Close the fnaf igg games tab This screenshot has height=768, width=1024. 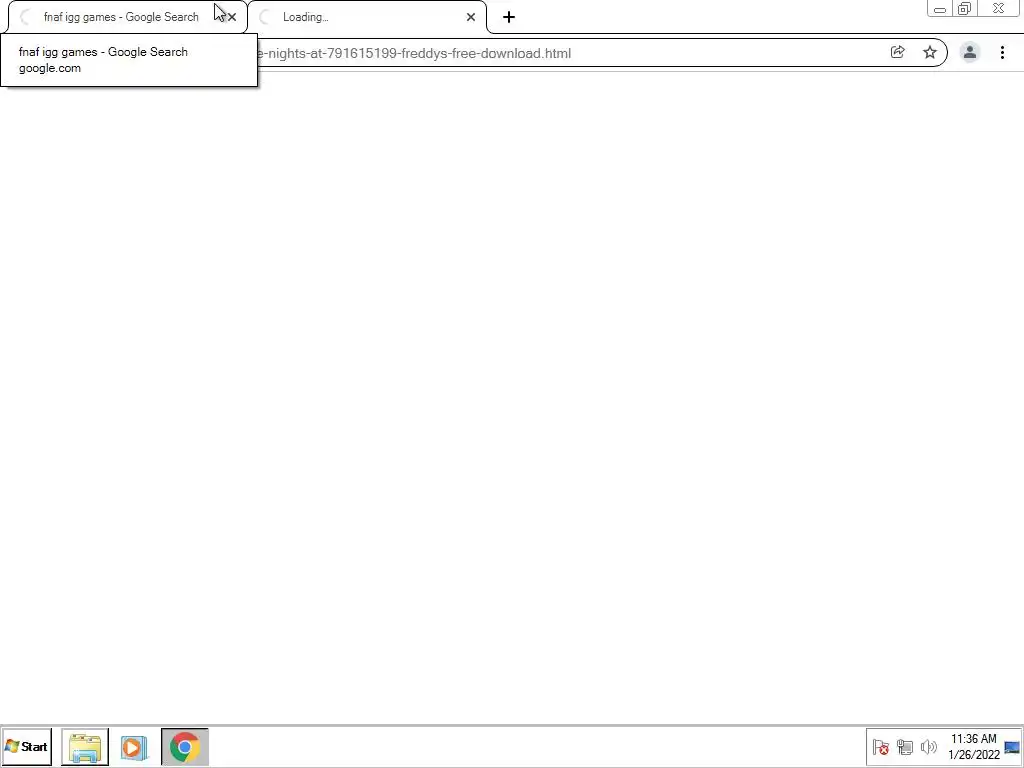[232, 17]
